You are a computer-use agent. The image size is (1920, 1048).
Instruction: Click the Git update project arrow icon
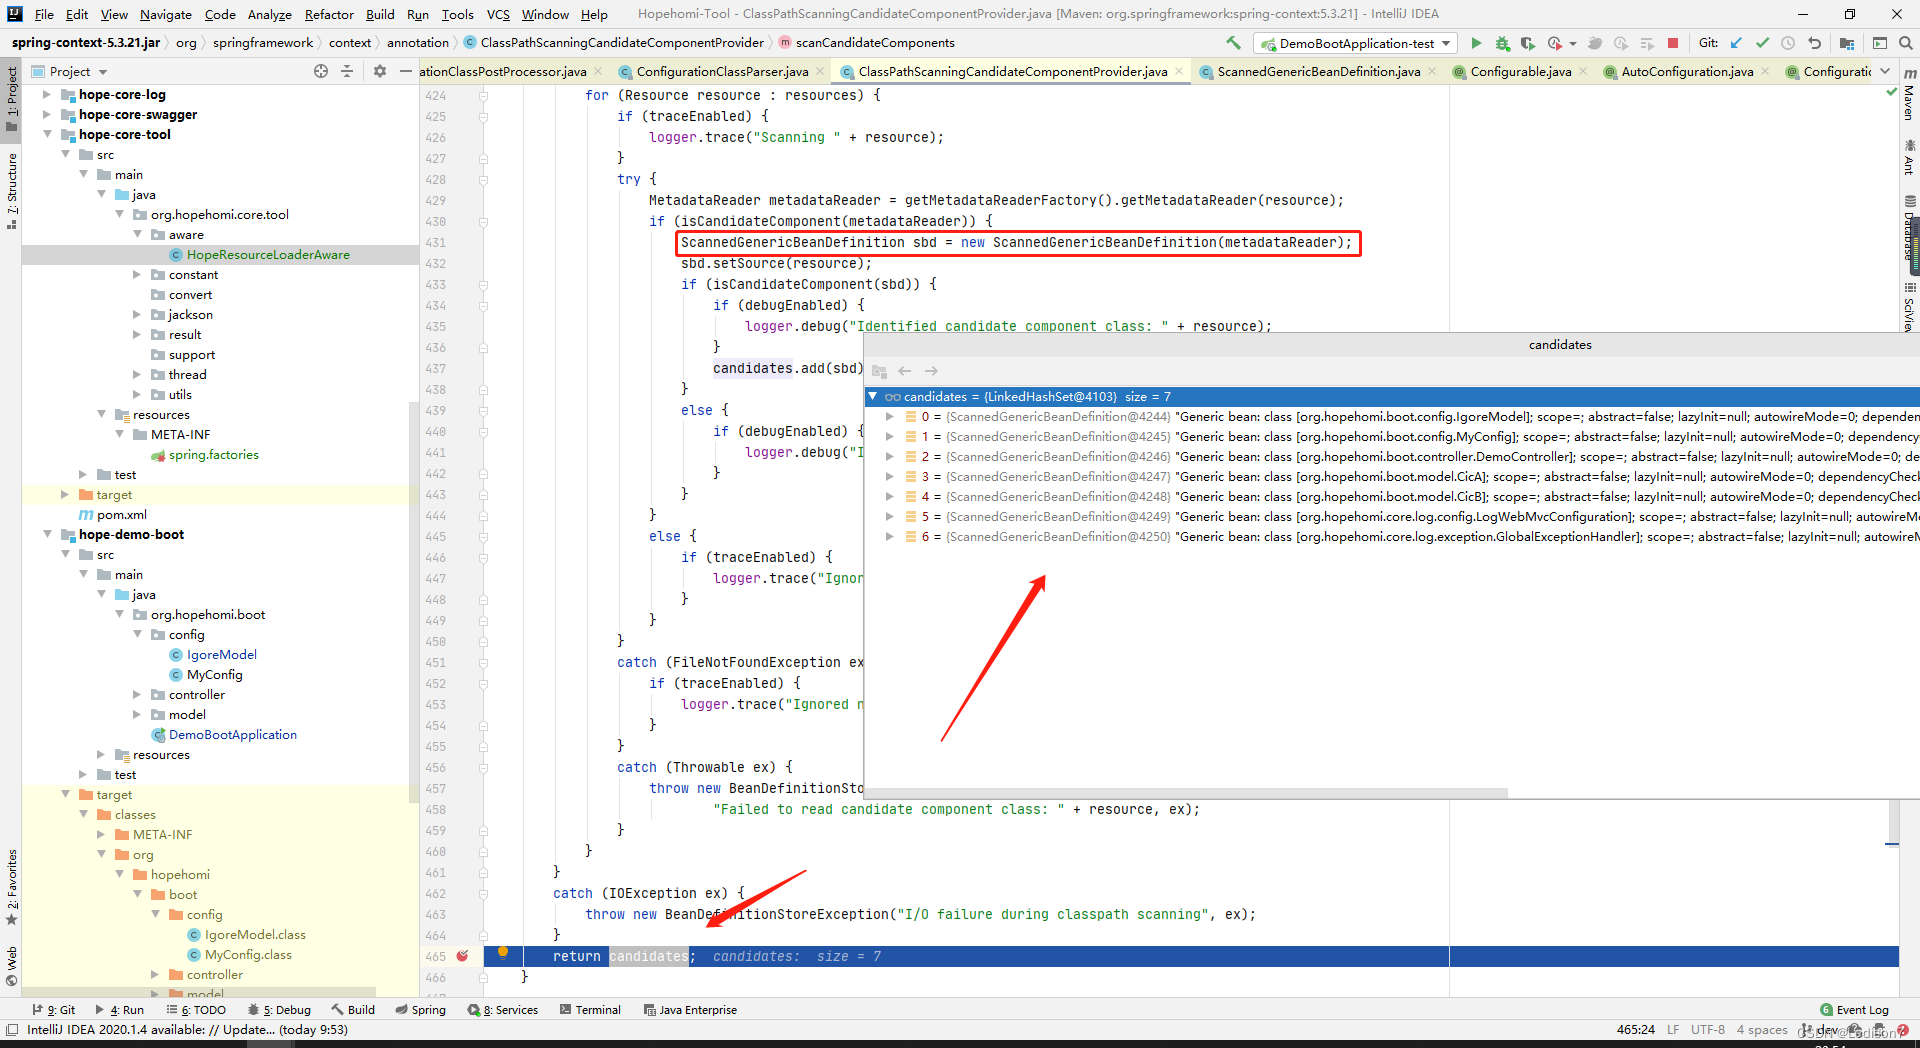point(1737,43)
